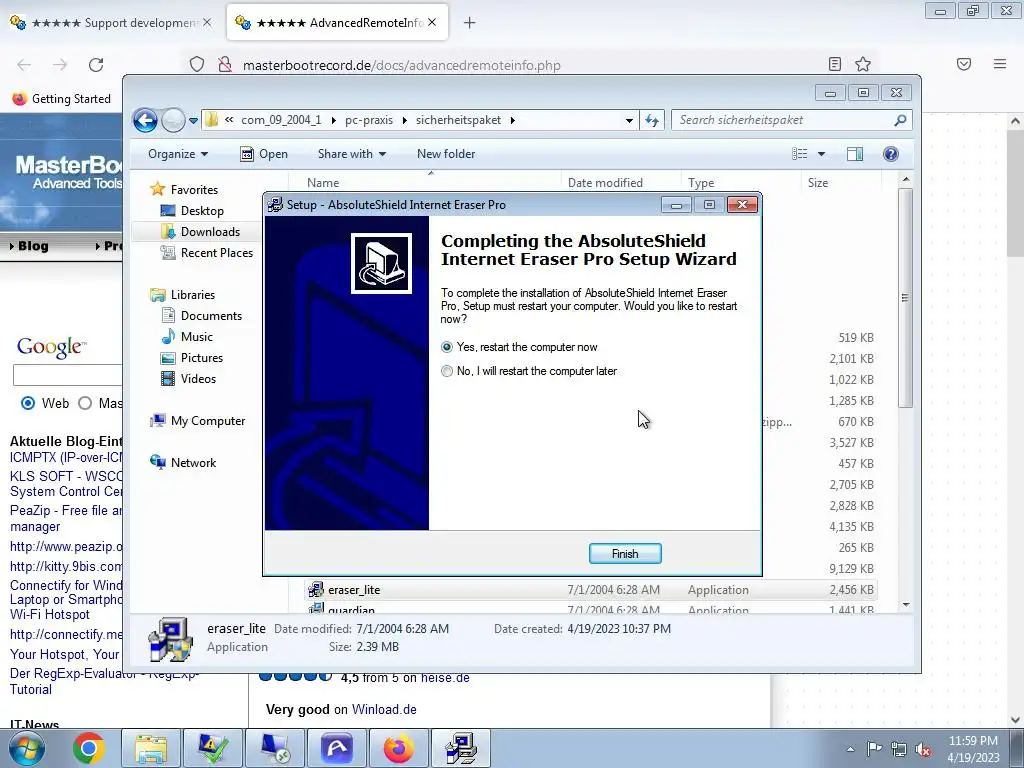Open the Blog menu on website
This screenshot has width=1024, height=768.
click(29, 246)
